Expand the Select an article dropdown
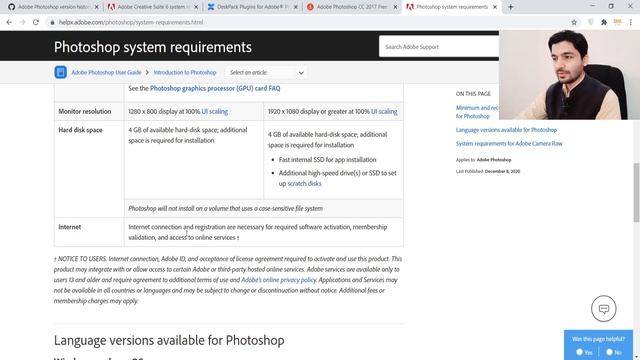This screenshot has width=640, height=360. (x=266, y=72)
